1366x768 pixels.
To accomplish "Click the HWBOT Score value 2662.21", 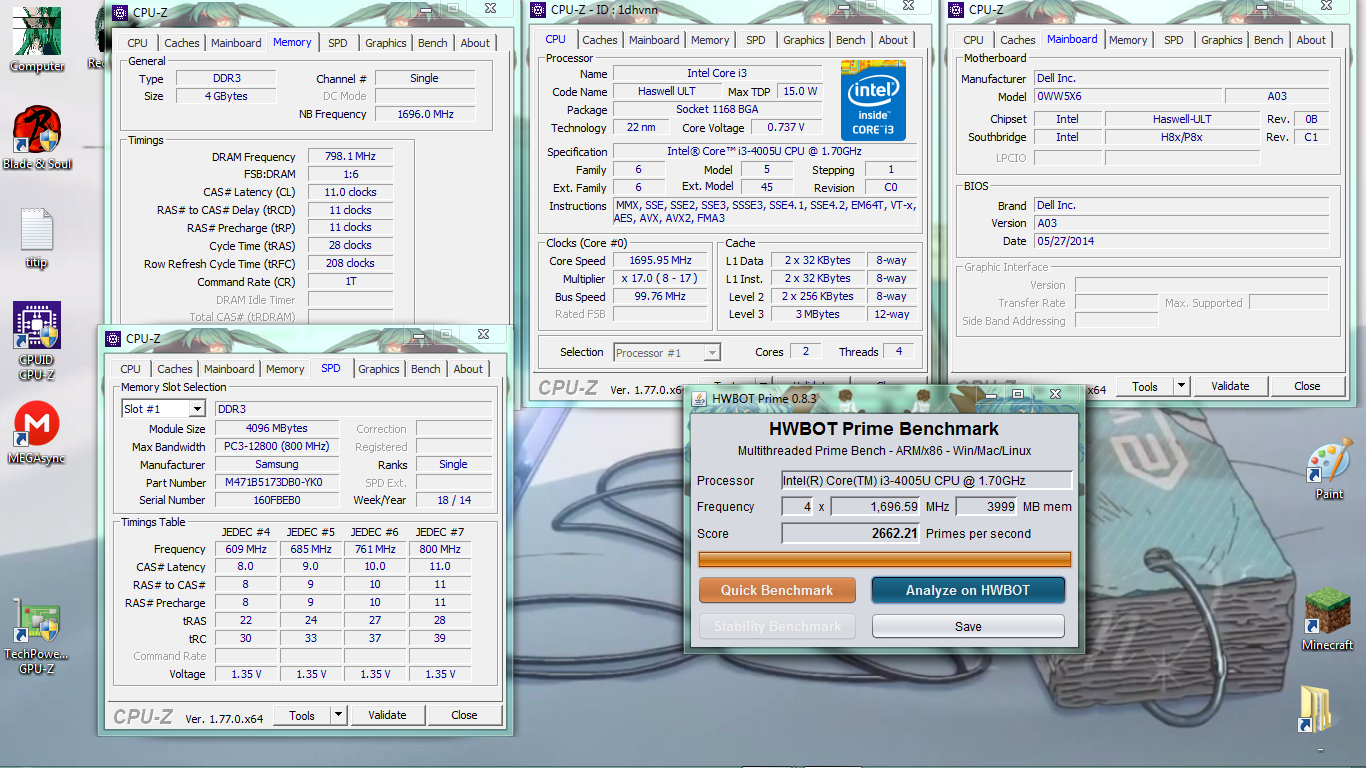I will [851, 534].
